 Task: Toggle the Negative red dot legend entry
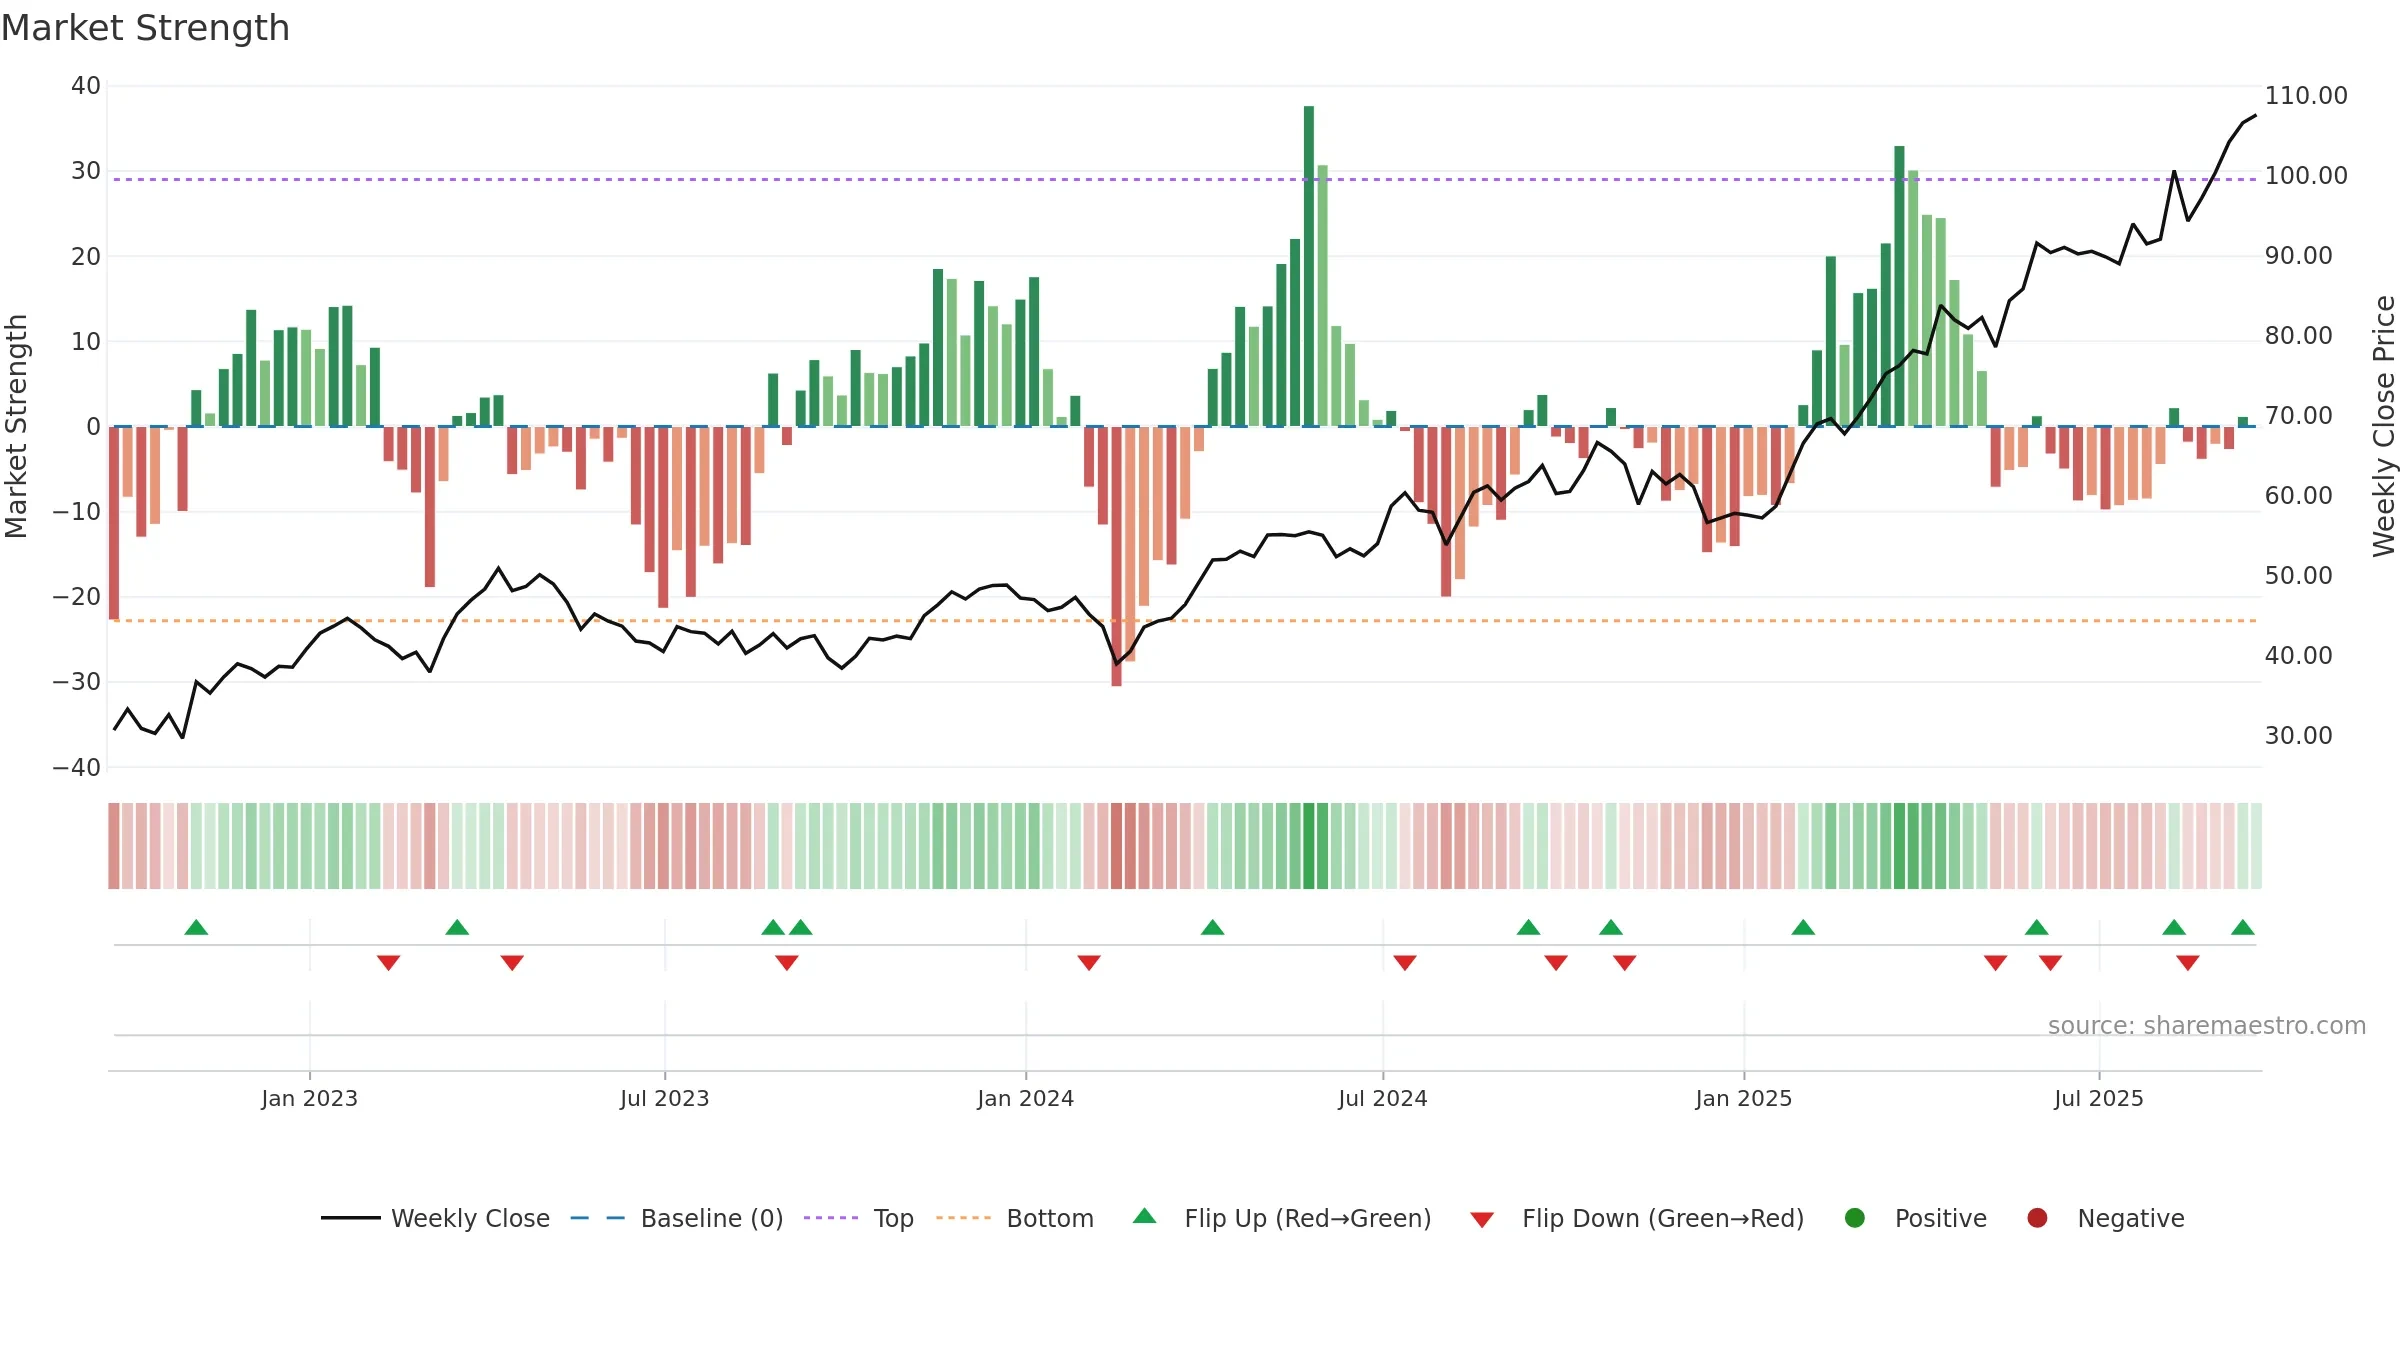[x=2105, y=1218]
